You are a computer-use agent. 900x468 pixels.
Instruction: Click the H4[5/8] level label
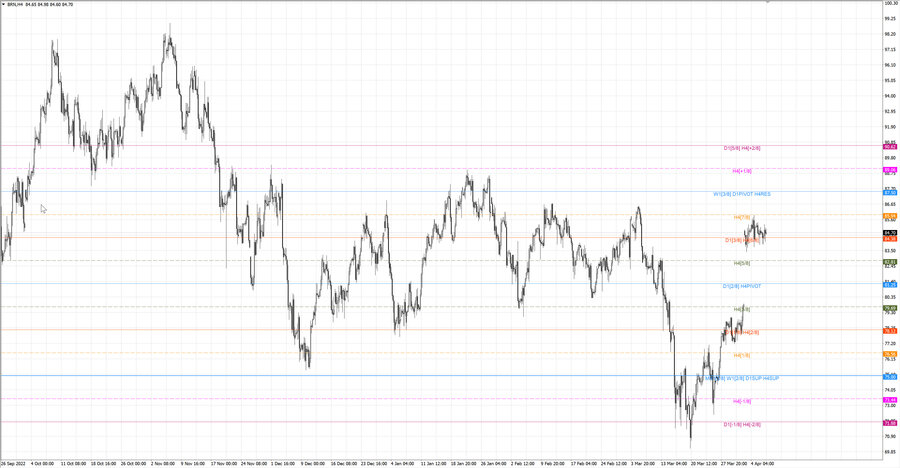[x=742, y=263]
